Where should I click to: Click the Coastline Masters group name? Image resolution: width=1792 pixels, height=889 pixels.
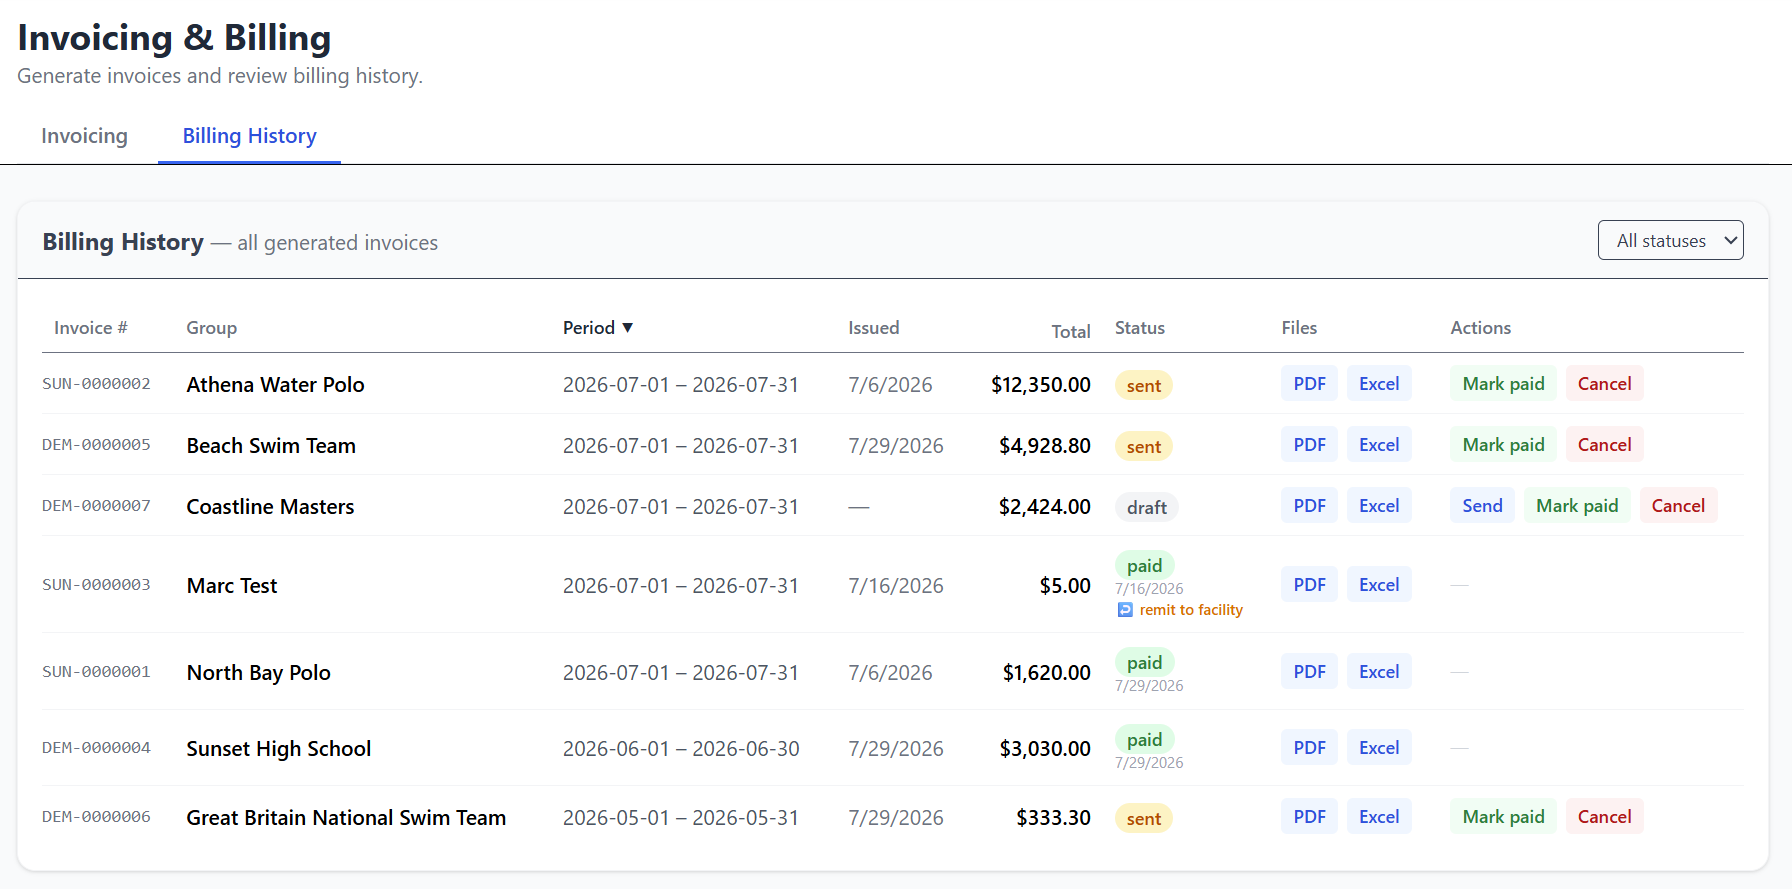pyautogui.click(x=270, y=507)
